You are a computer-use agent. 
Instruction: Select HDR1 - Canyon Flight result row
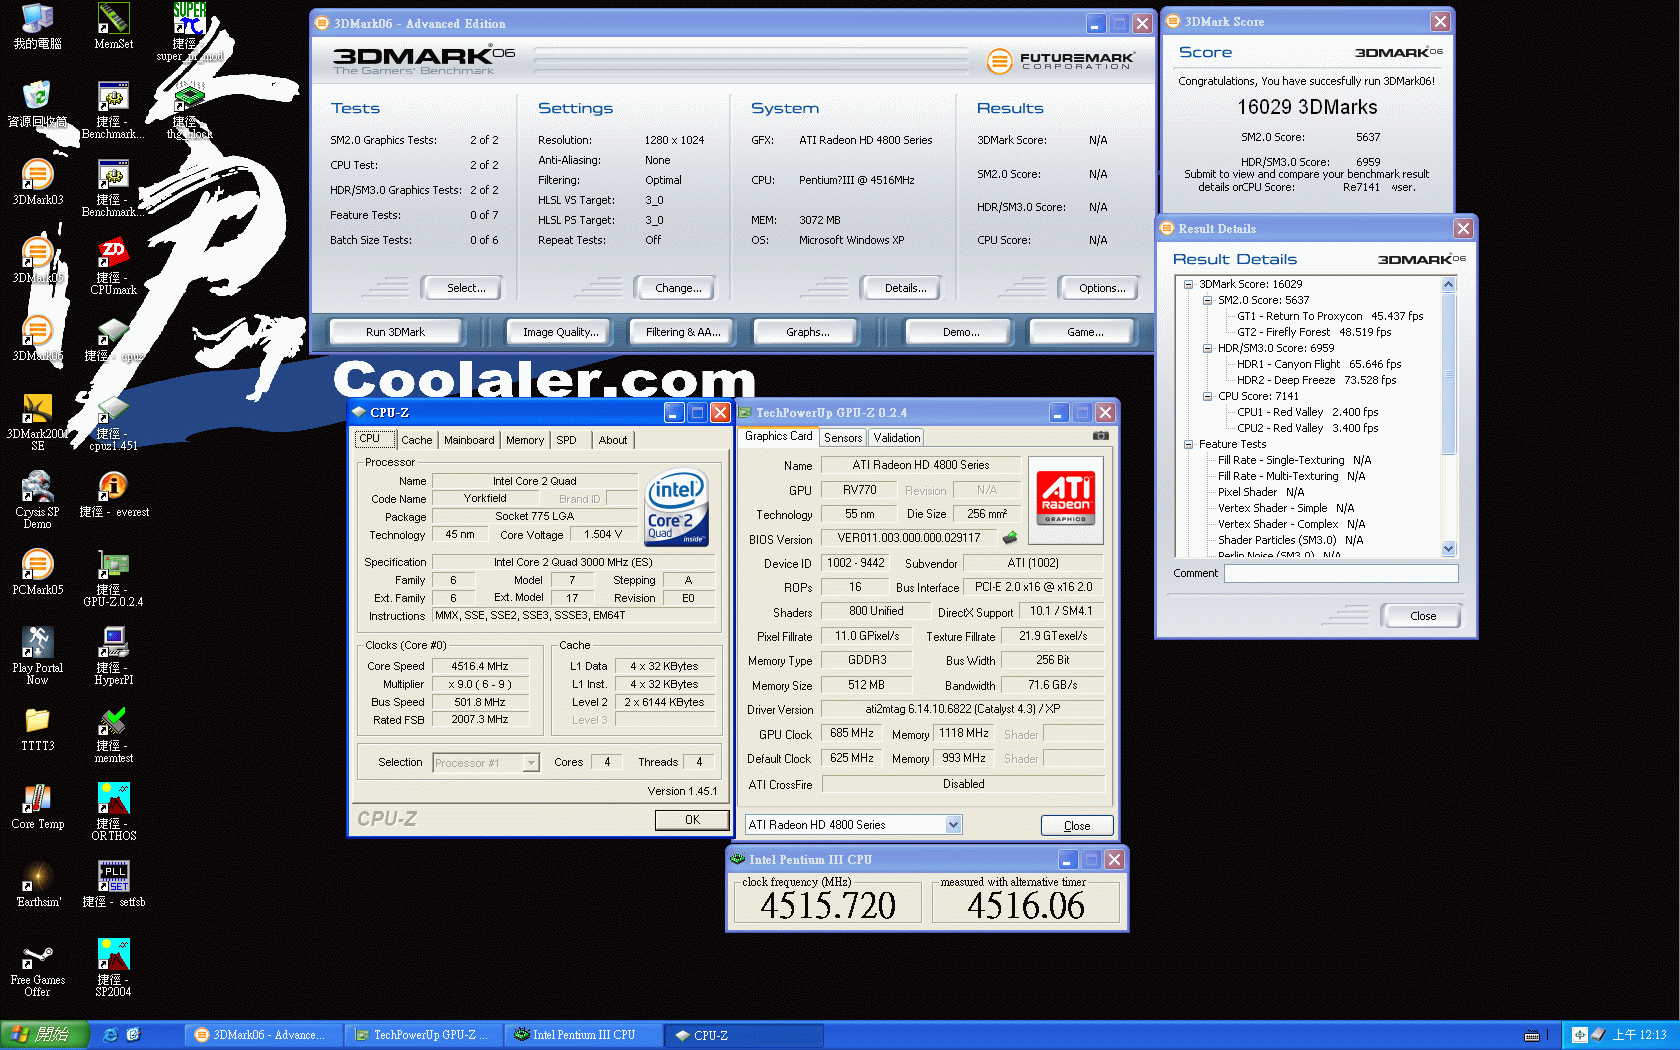pos(1318,364)
